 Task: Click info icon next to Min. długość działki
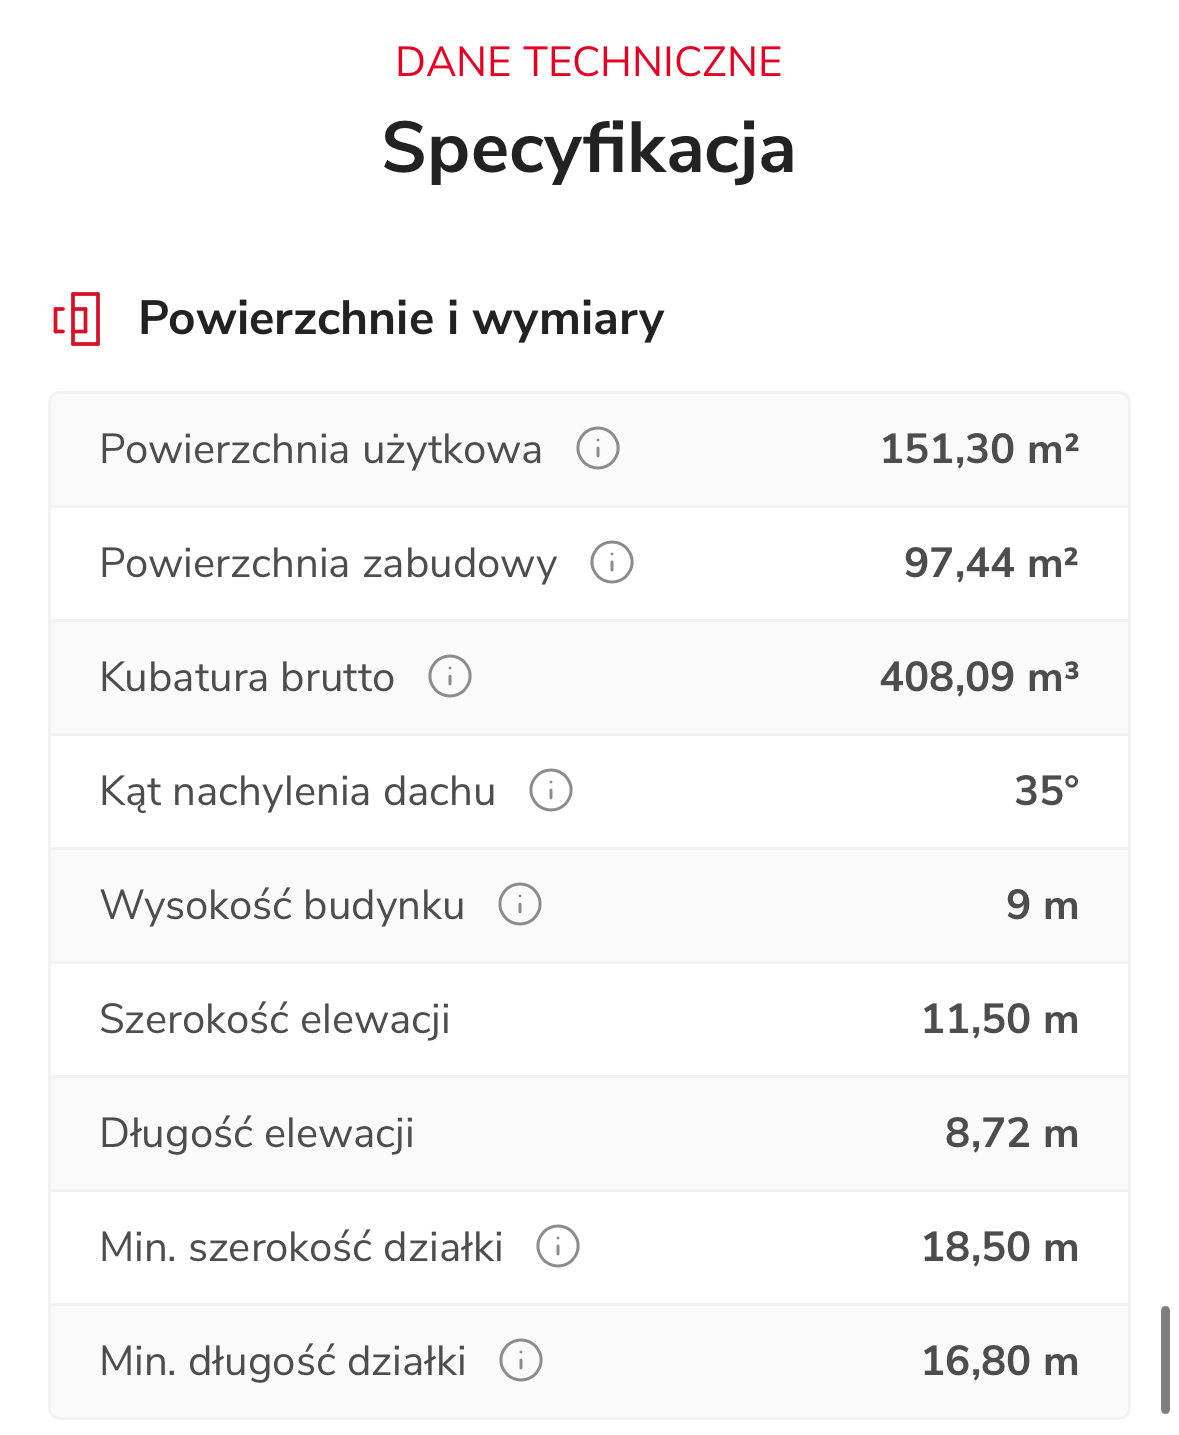(x=521, y=1360)
